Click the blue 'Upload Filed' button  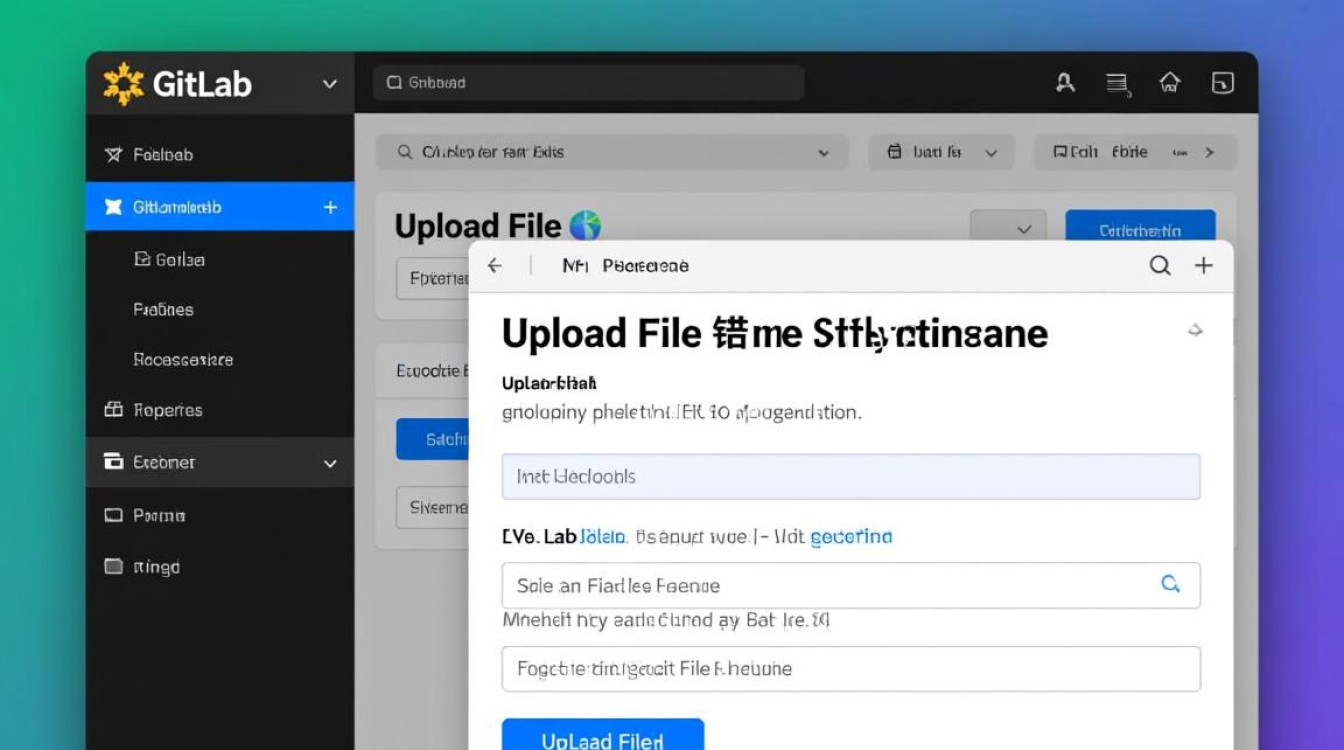coord(603,735)
